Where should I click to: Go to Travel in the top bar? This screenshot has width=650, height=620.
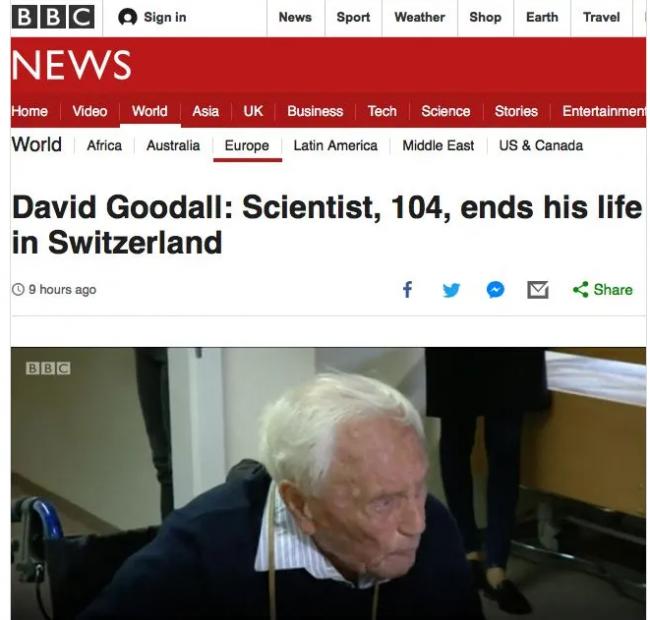(x=601, y=17)
